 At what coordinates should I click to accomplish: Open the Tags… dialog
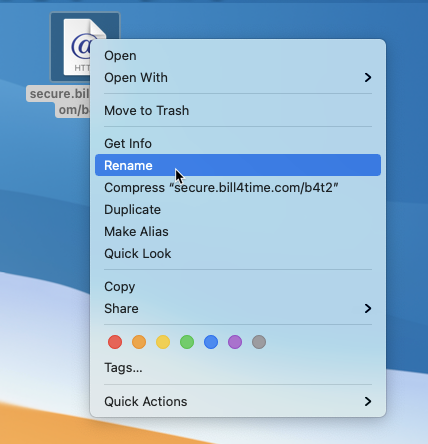[x=238, y=368]
